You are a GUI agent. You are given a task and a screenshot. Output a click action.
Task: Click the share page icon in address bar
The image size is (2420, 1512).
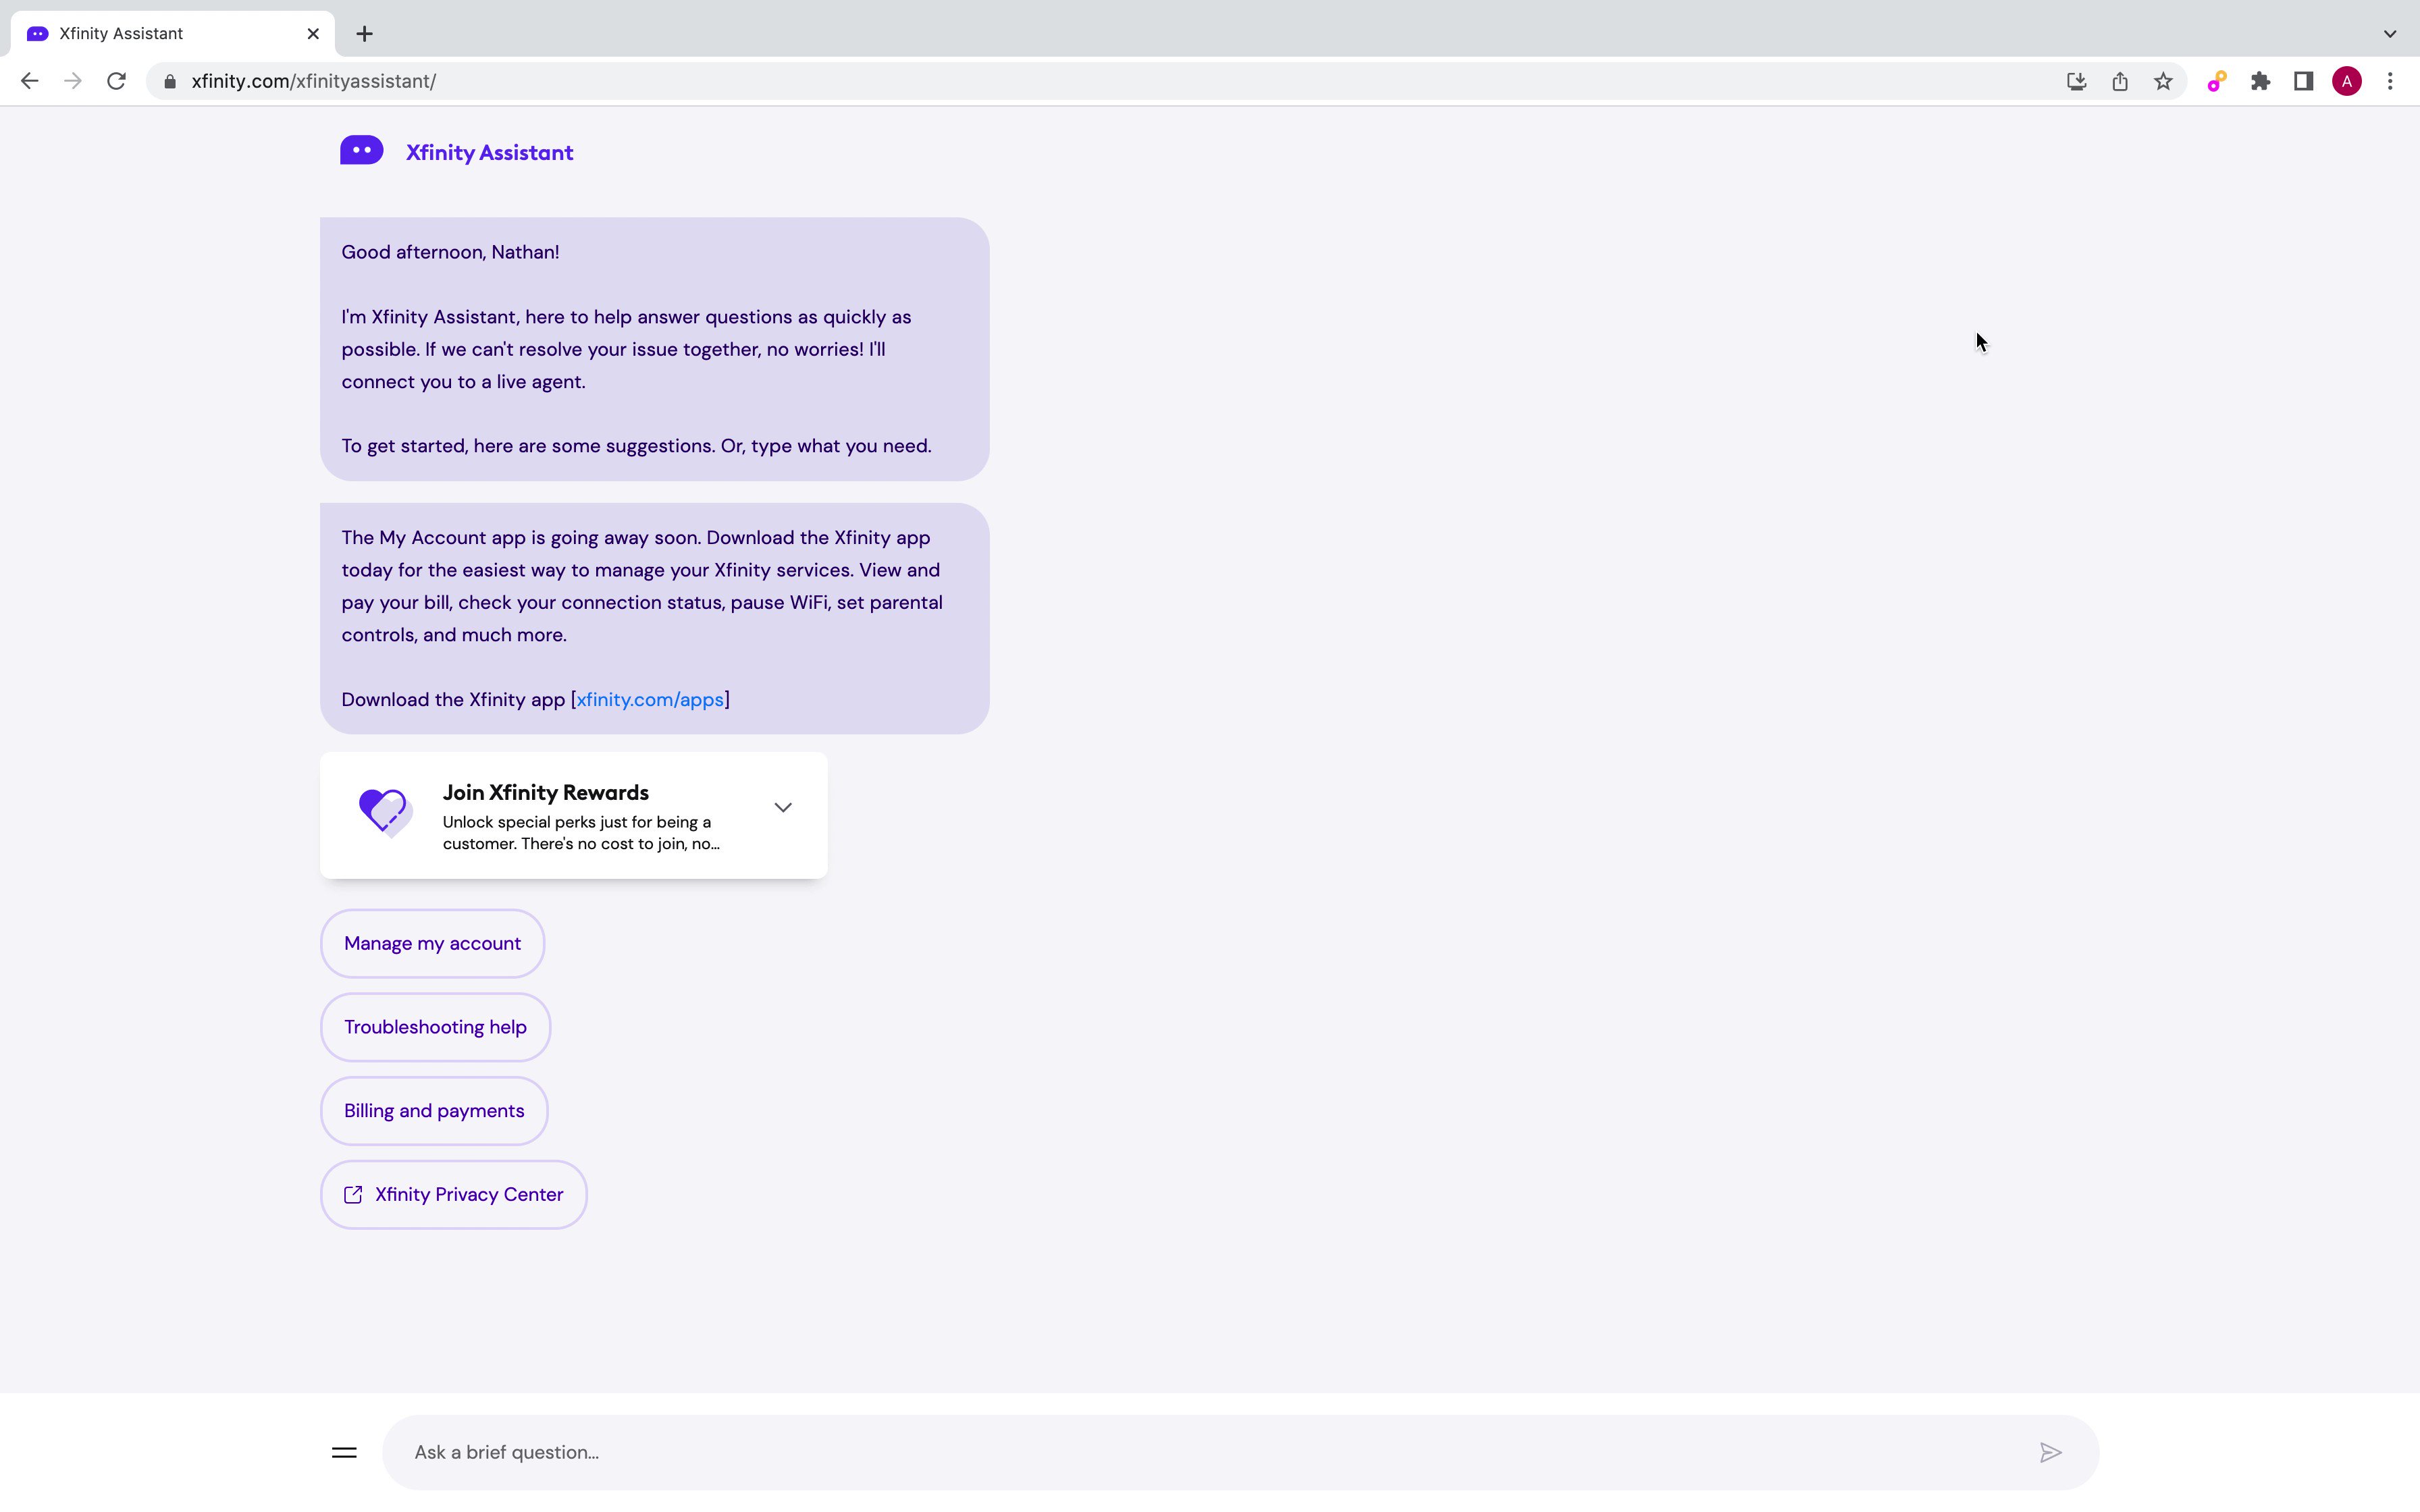pyautogui.click(x=2120, y=82)
